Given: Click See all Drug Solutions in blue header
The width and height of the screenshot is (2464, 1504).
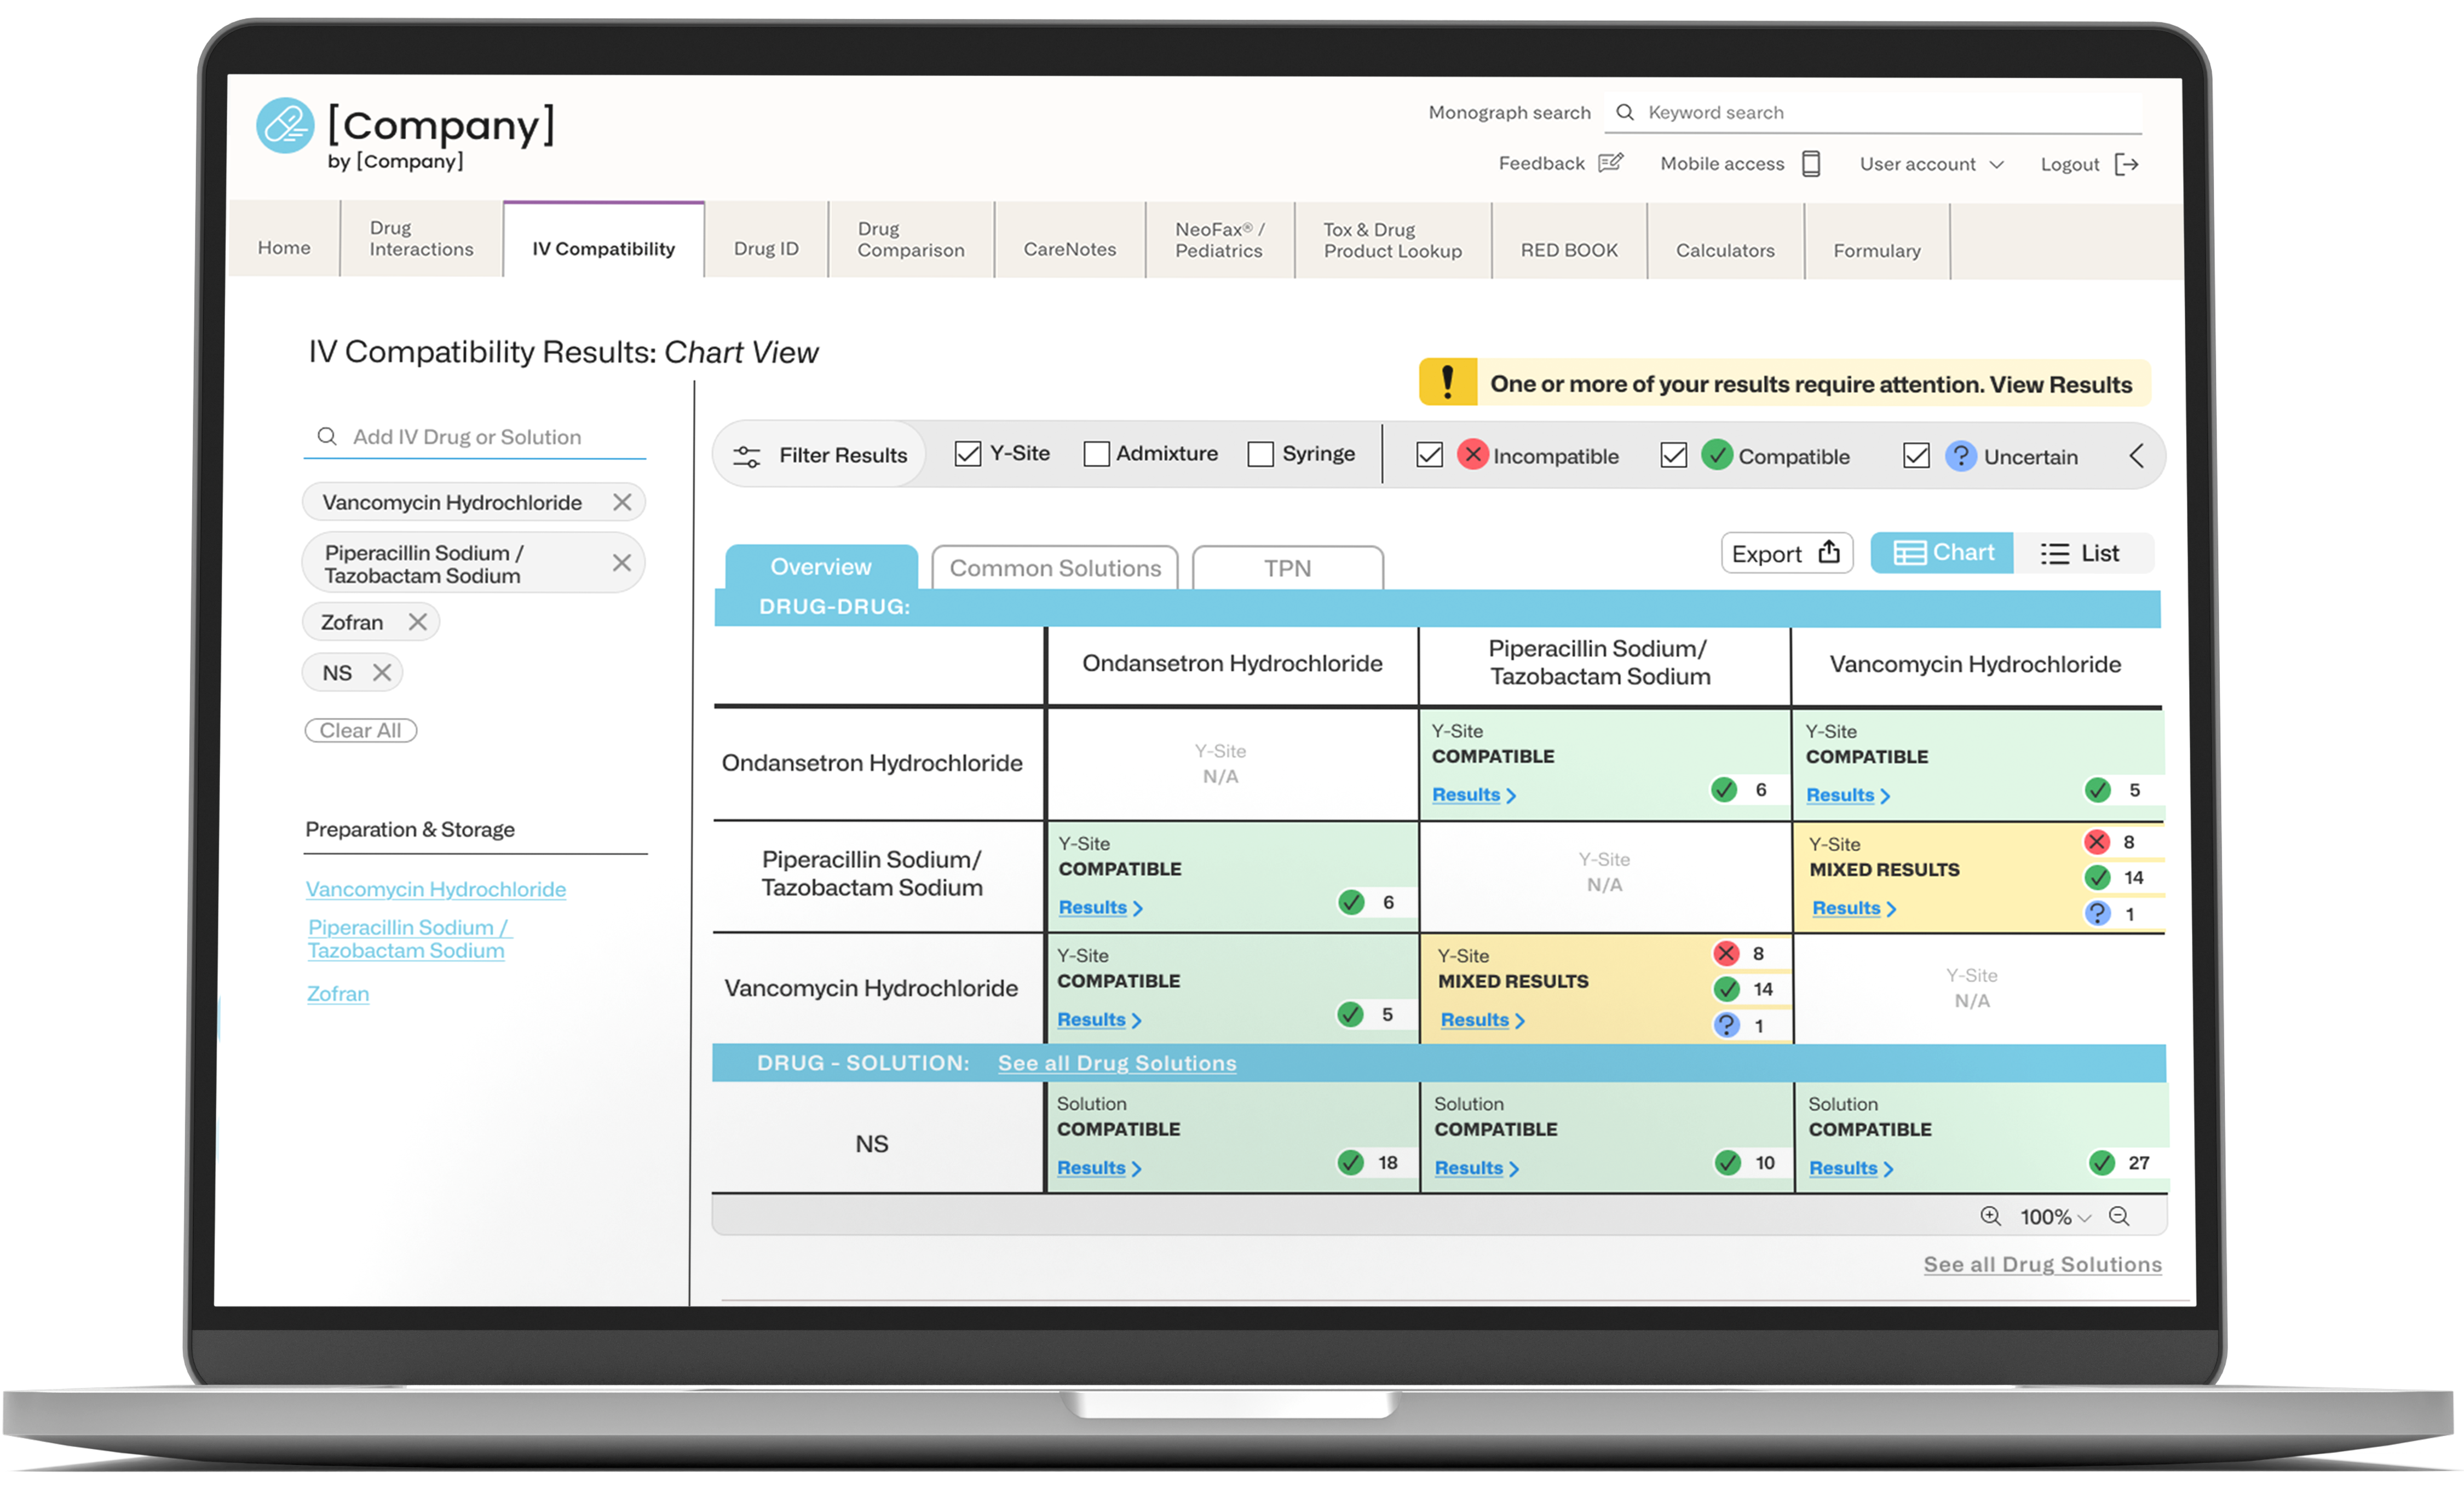Looking at the screenshot, I should [1117, 1063].
